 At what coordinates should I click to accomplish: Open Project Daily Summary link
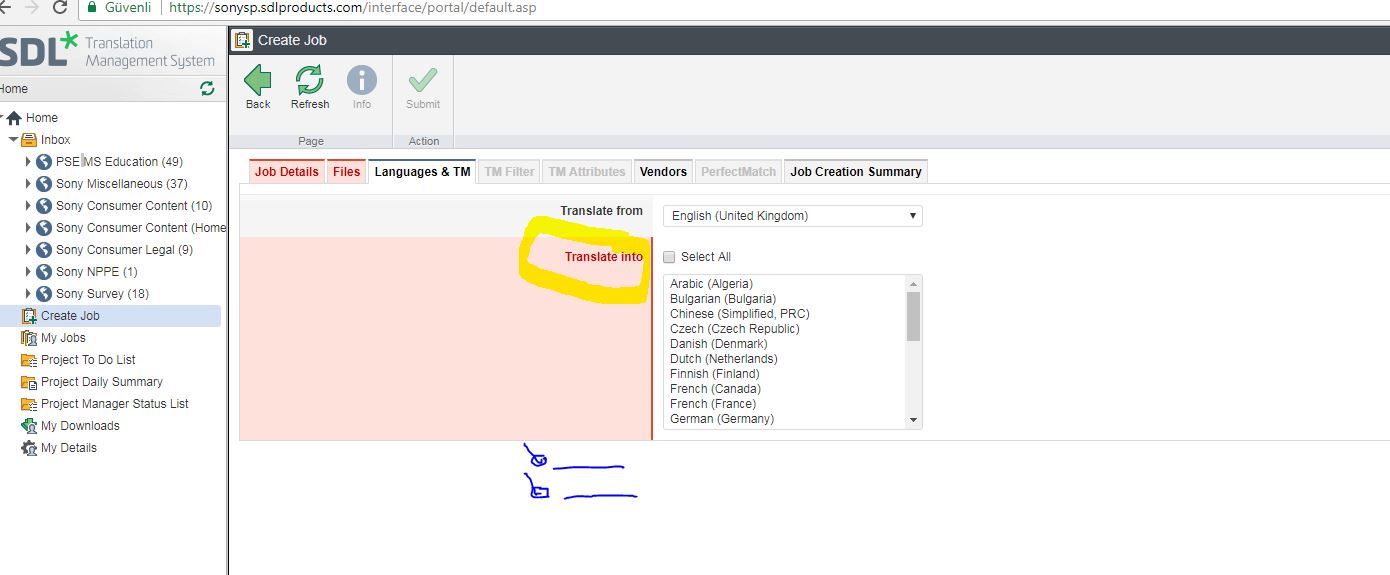pos(102,382)
